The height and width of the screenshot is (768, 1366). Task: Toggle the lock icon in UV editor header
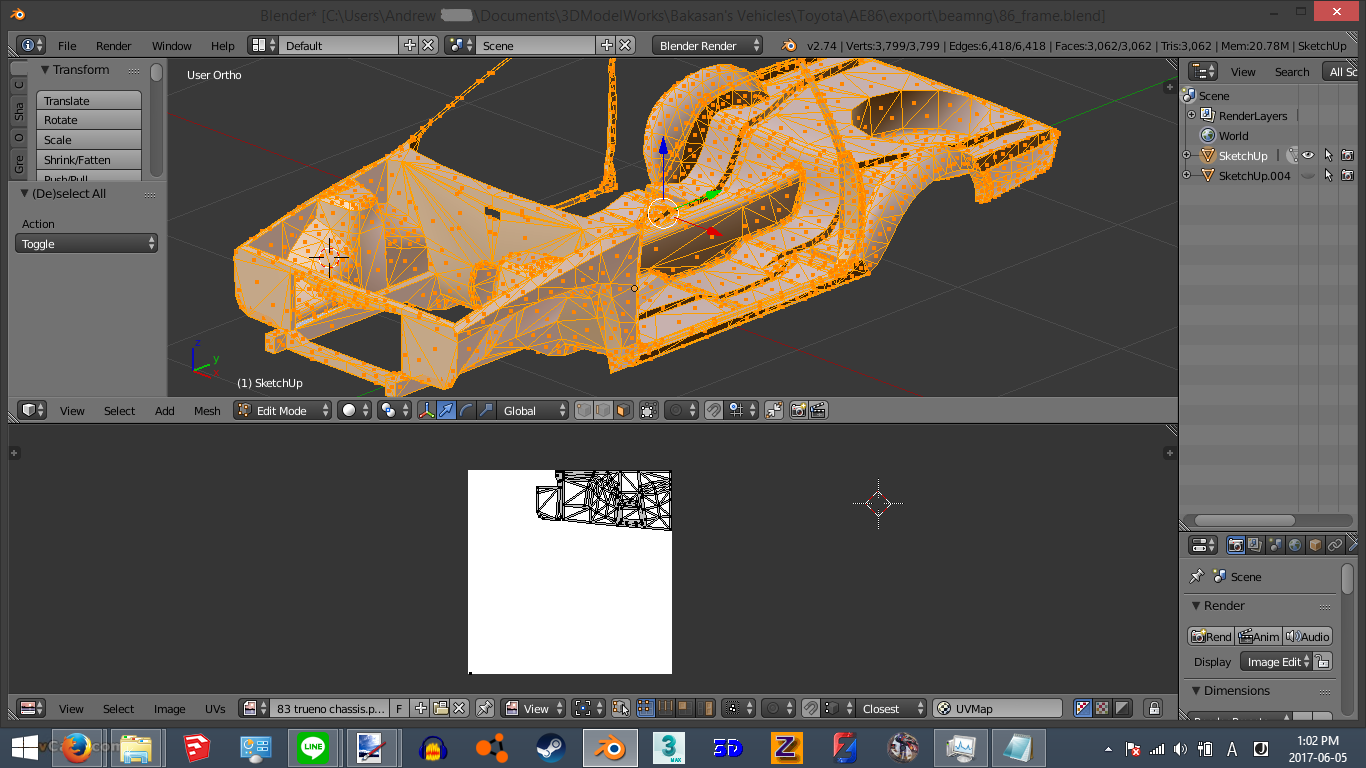[x=1154, y=709]
